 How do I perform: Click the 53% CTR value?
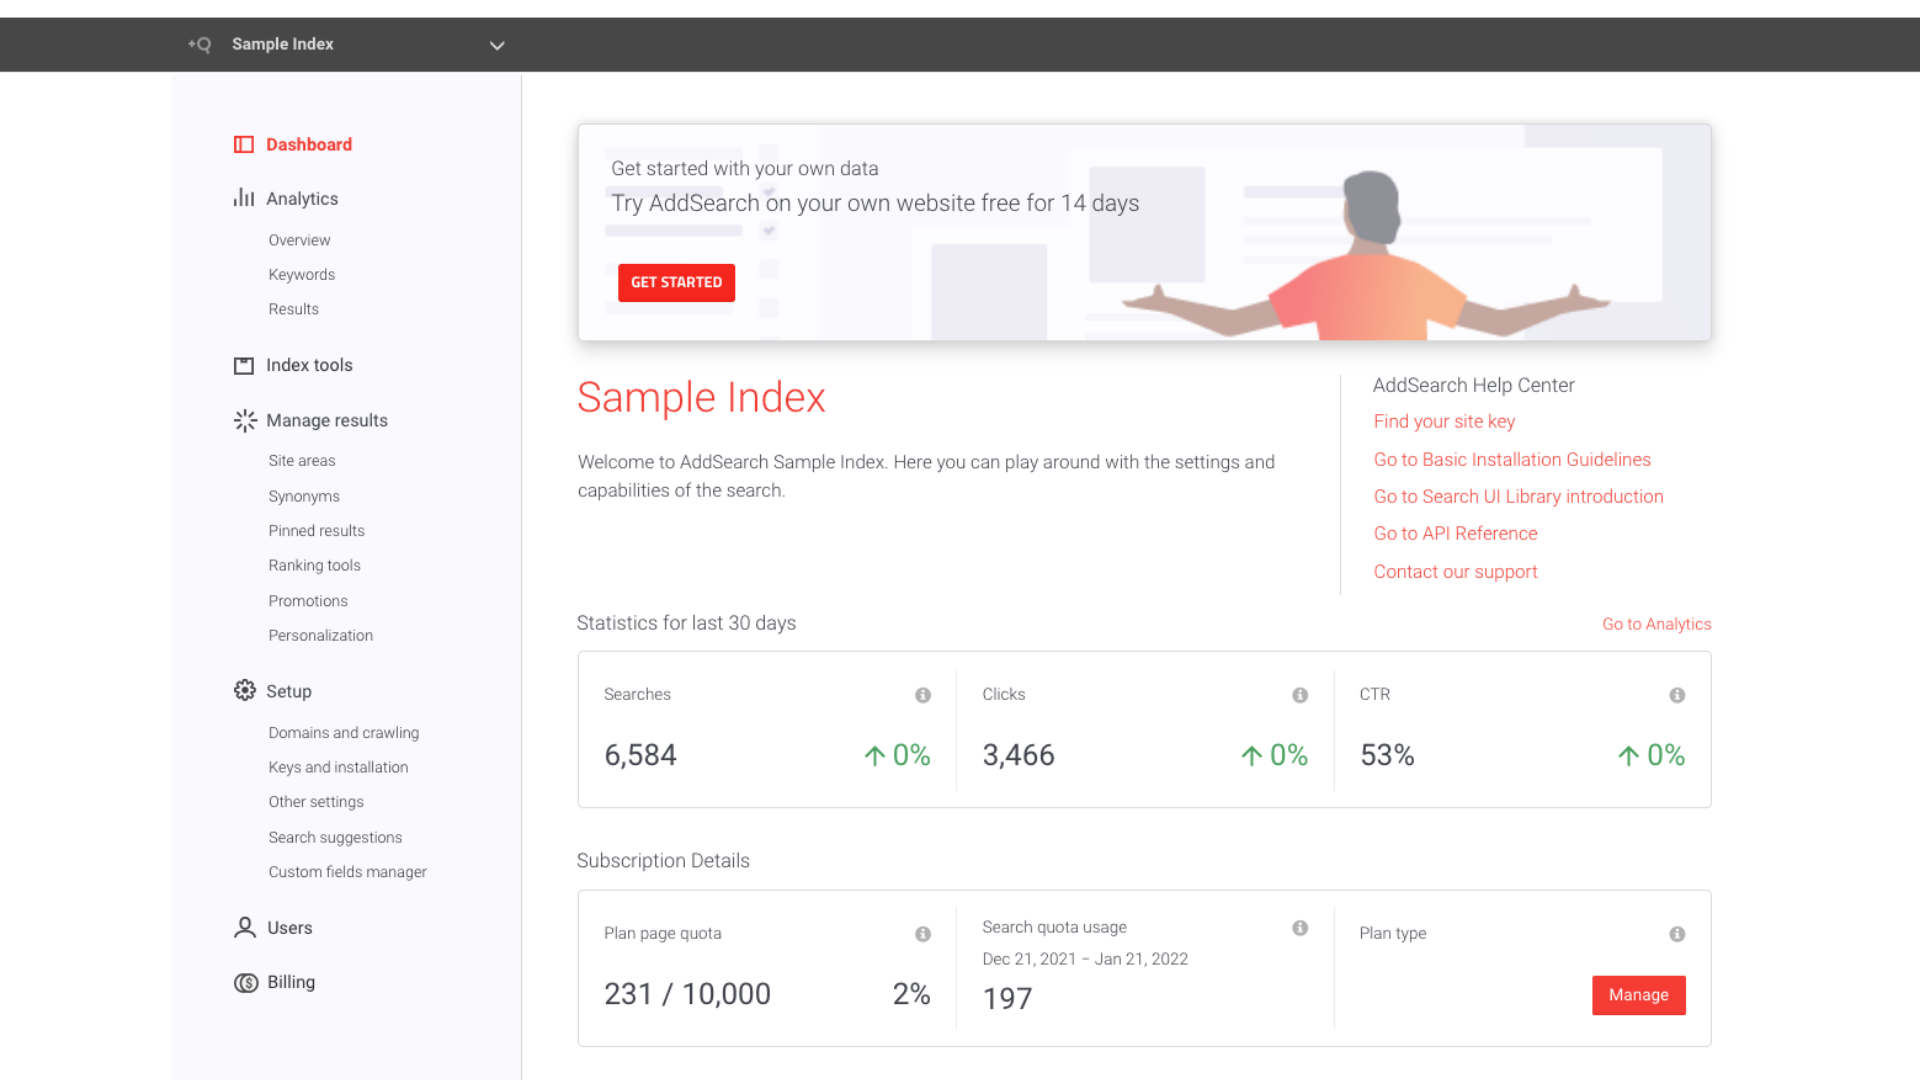point(1387,755)
